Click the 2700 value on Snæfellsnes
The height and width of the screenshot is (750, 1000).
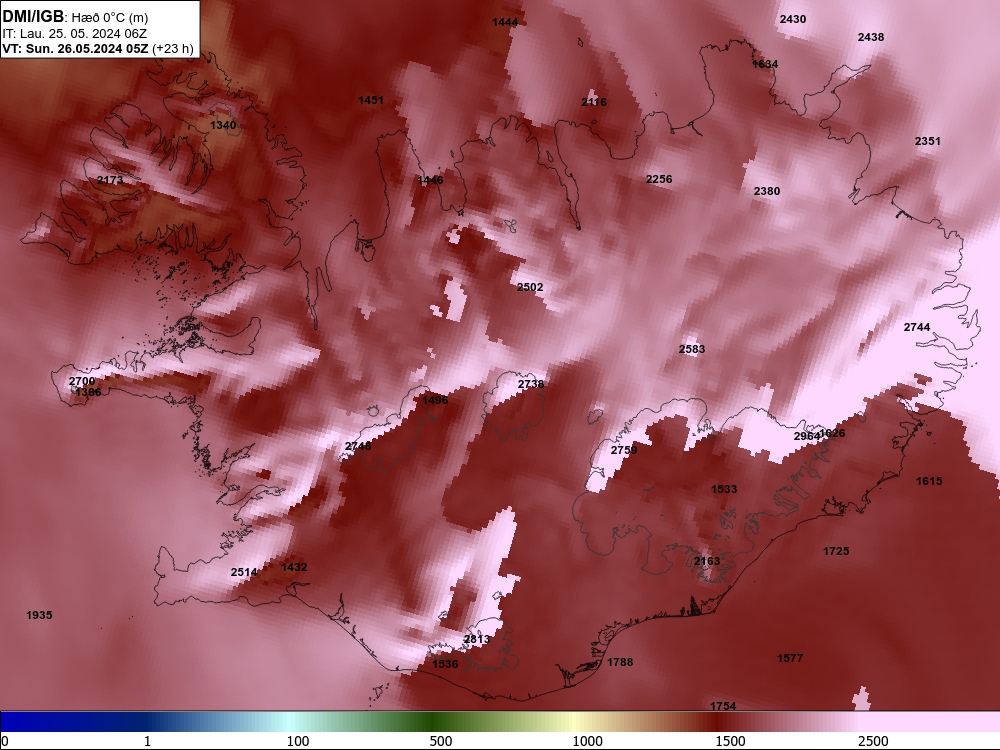click(x=82, y=381)
